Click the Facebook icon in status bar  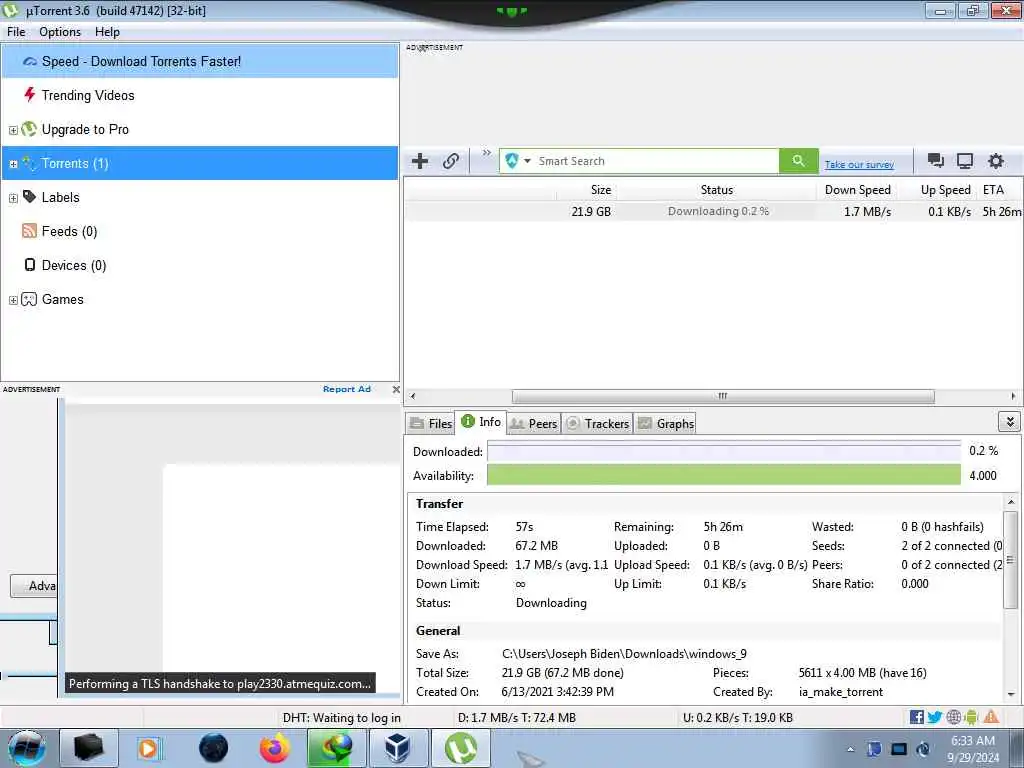(x=916, y=717)
